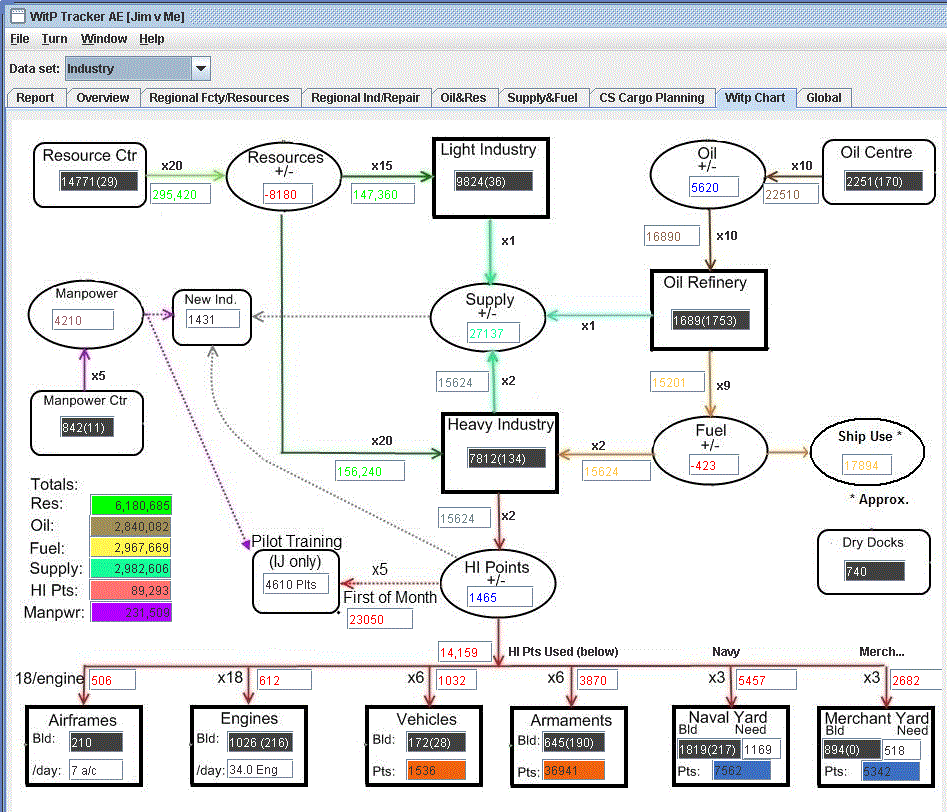The image size is (947, 812).
Task: Click the Resource Ctr value field
Action: [x=98, y=181]
